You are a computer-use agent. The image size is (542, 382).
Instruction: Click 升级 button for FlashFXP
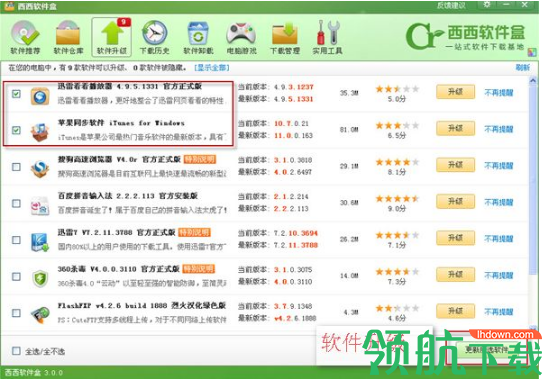pos(455,311)
